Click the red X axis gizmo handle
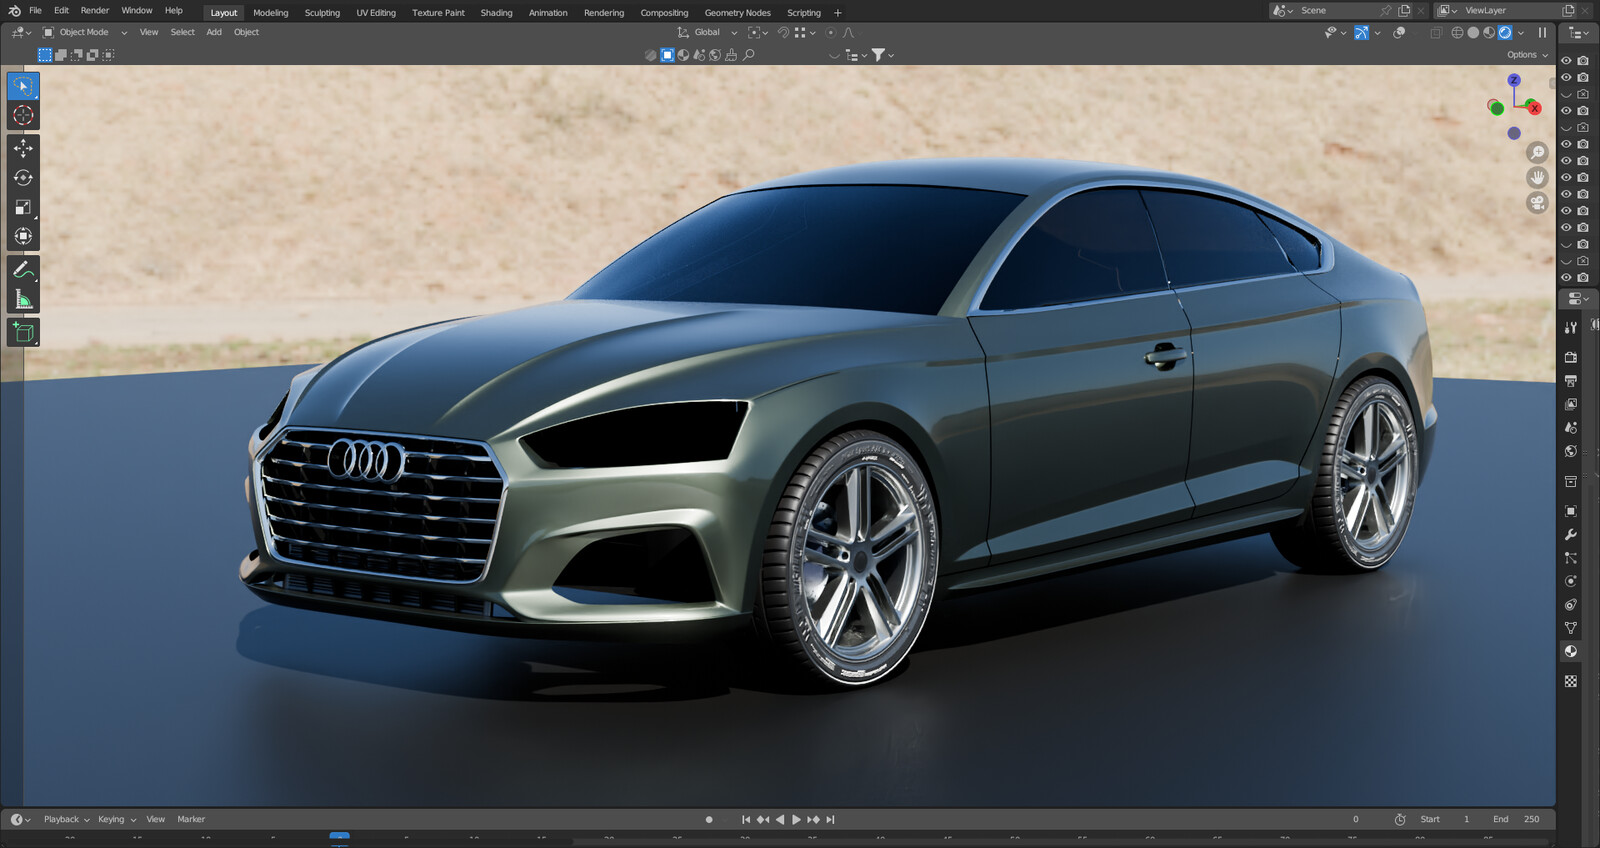Screen dimensions: 1600x848 pos(1534,108)
